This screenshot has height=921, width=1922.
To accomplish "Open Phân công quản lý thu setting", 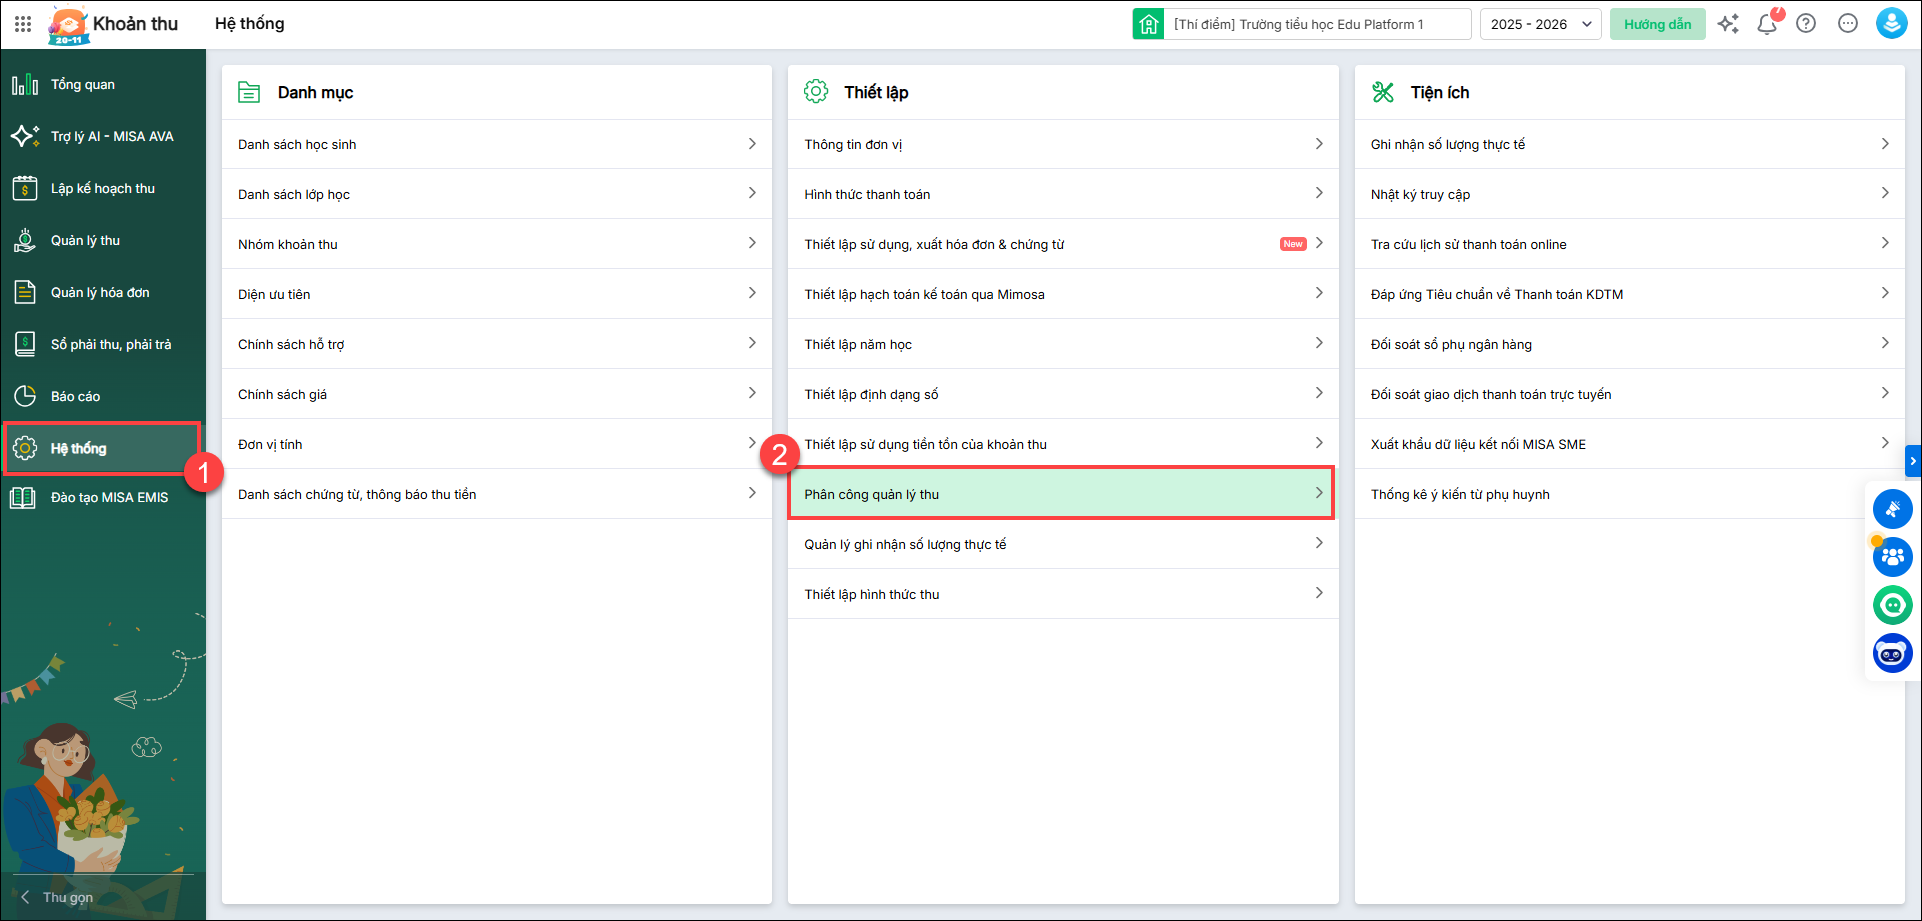I will click(1061, 494).
